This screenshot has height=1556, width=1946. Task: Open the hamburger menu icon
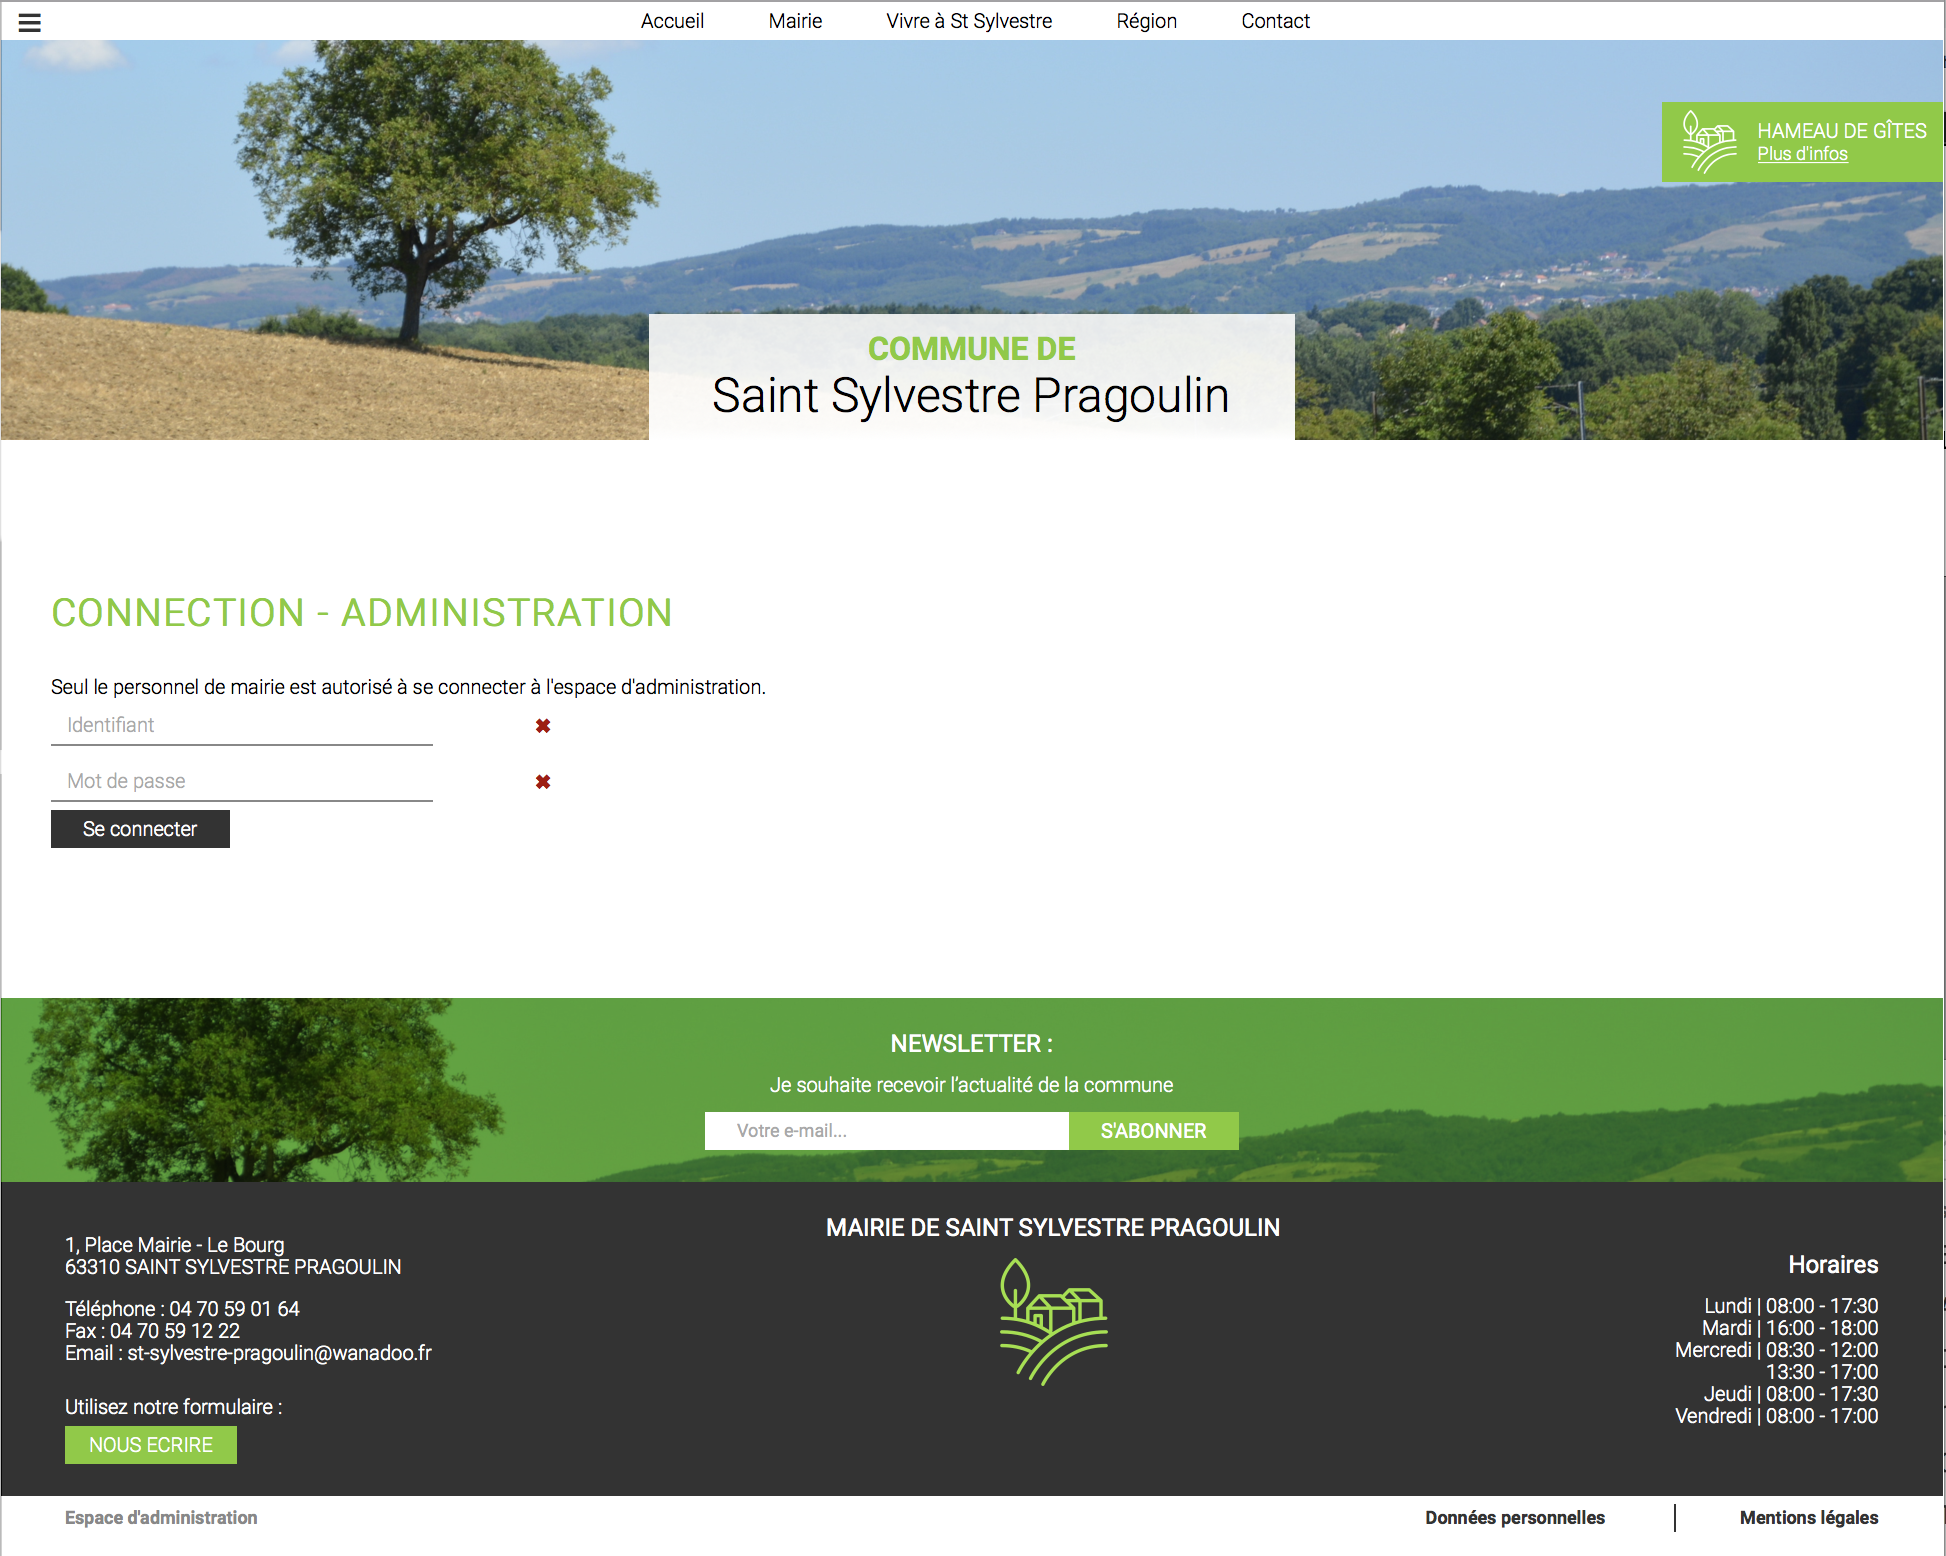[x=30, y=22]
